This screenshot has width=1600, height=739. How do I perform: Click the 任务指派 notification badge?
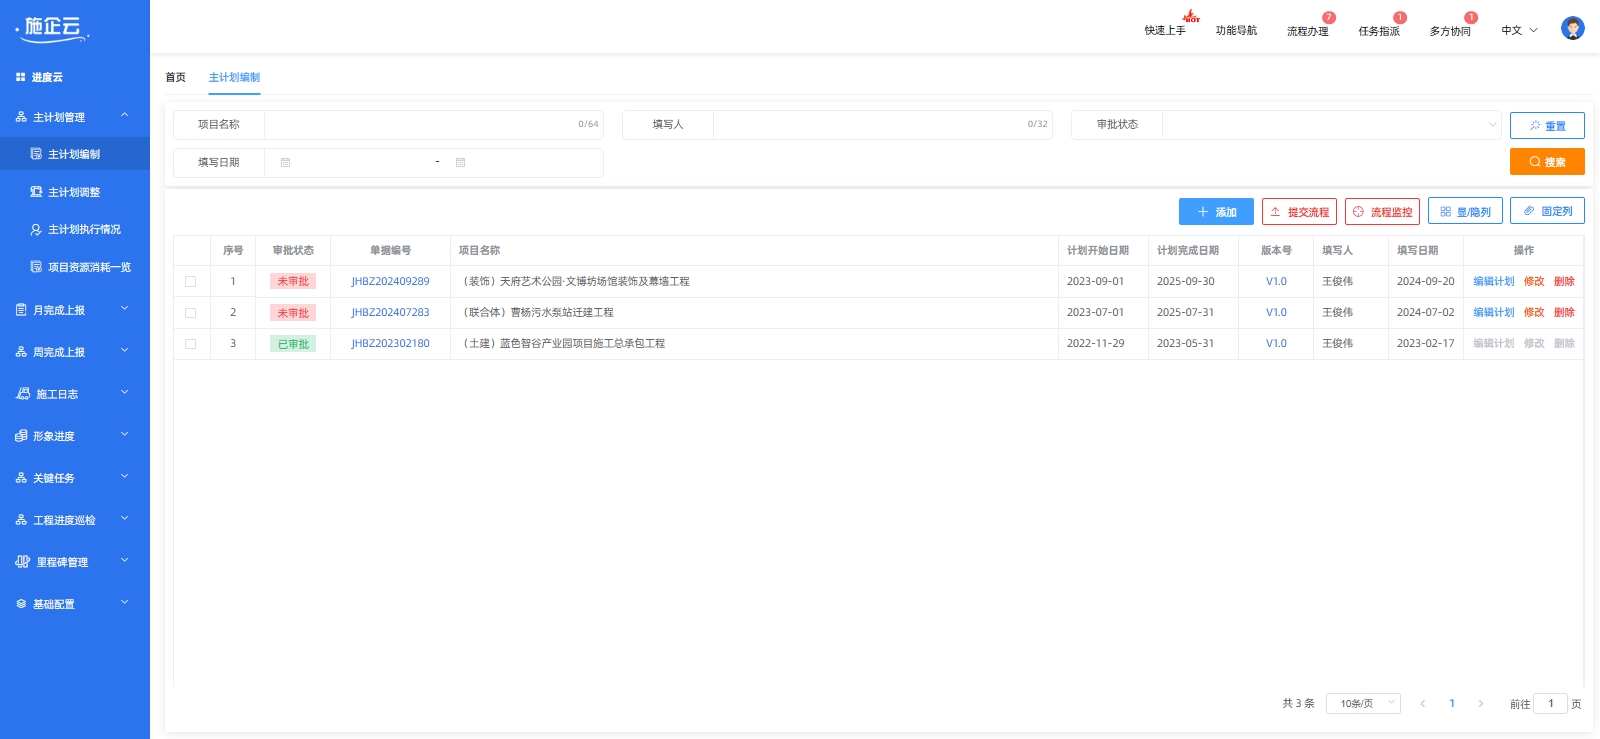(1400, 17)
